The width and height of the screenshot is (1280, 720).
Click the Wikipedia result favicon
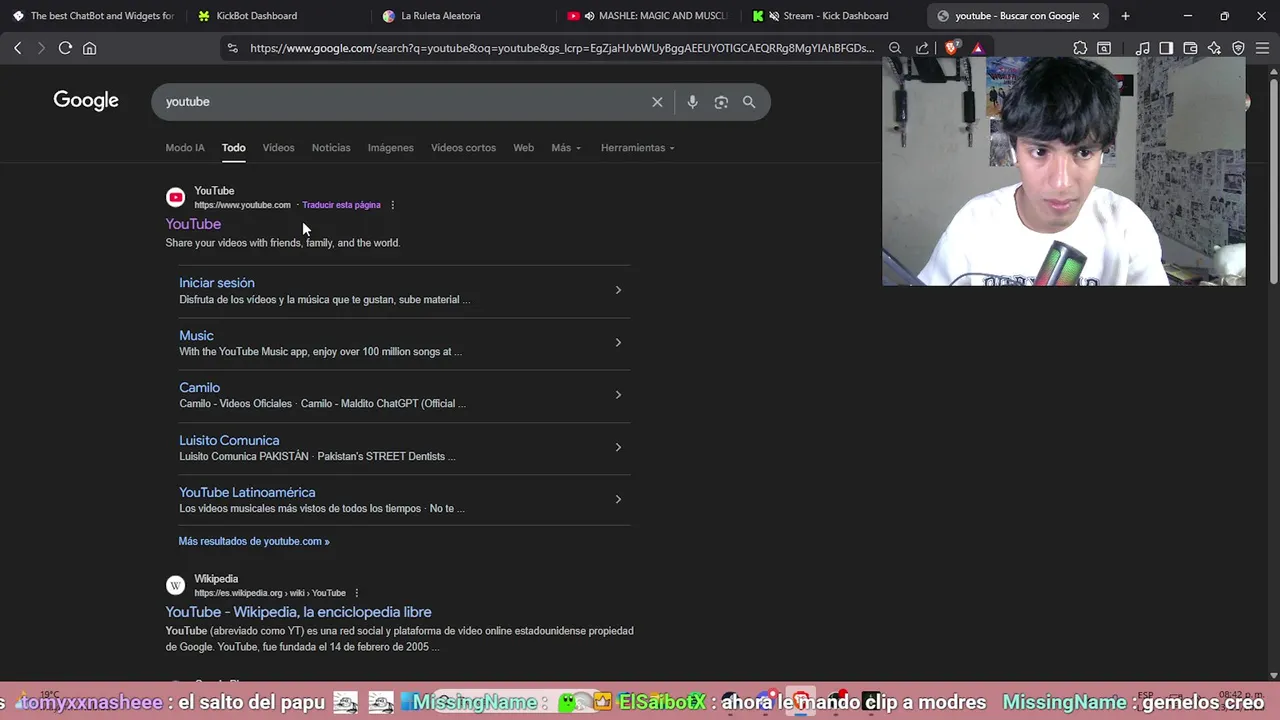point(175,585)
